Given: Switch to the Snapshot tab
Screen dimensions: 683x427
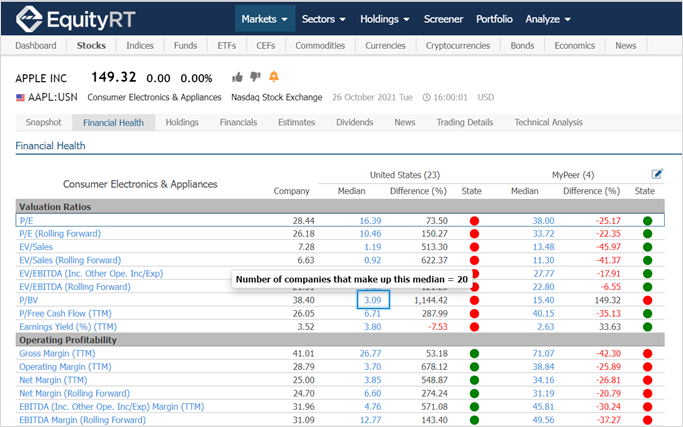Looking at the screenshot, I should [x=43, y=122].
